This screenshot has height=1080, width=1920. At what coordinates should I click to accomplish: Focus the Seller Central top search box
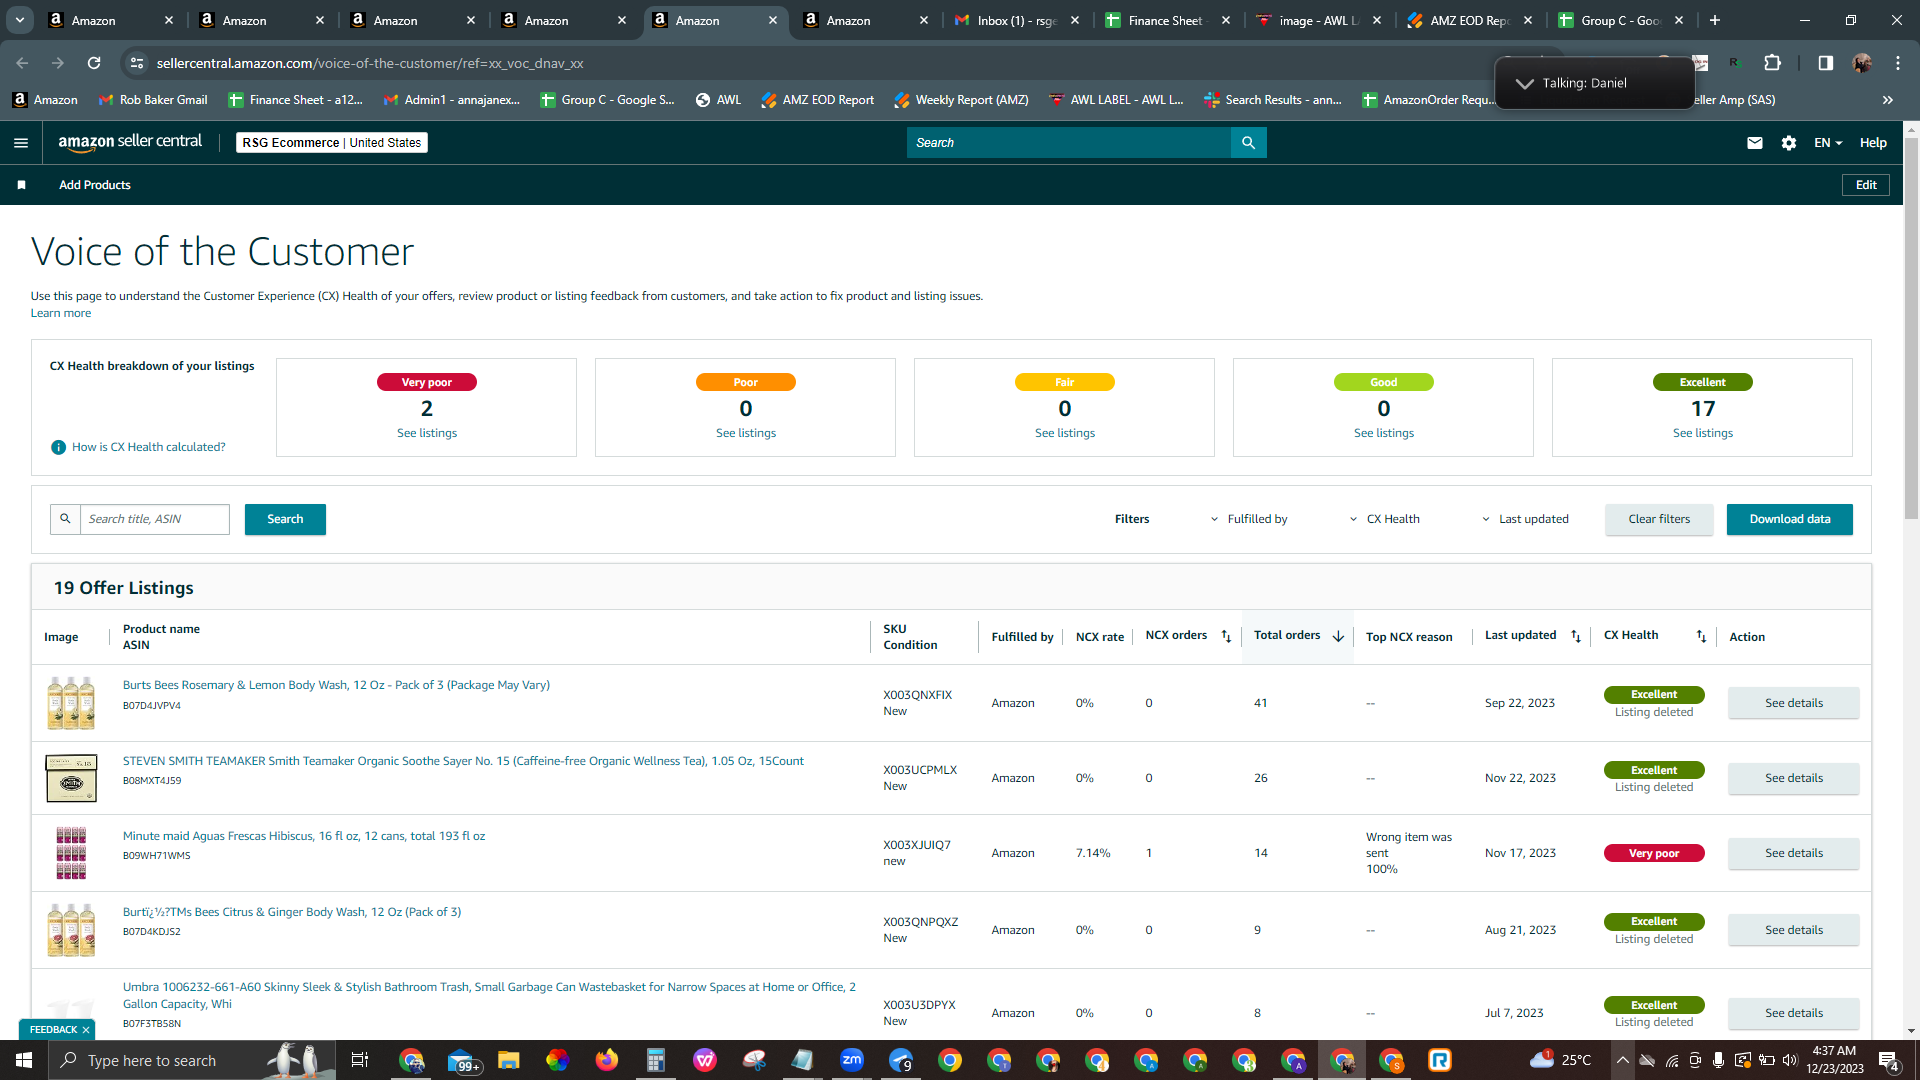tap(1069, 143)
